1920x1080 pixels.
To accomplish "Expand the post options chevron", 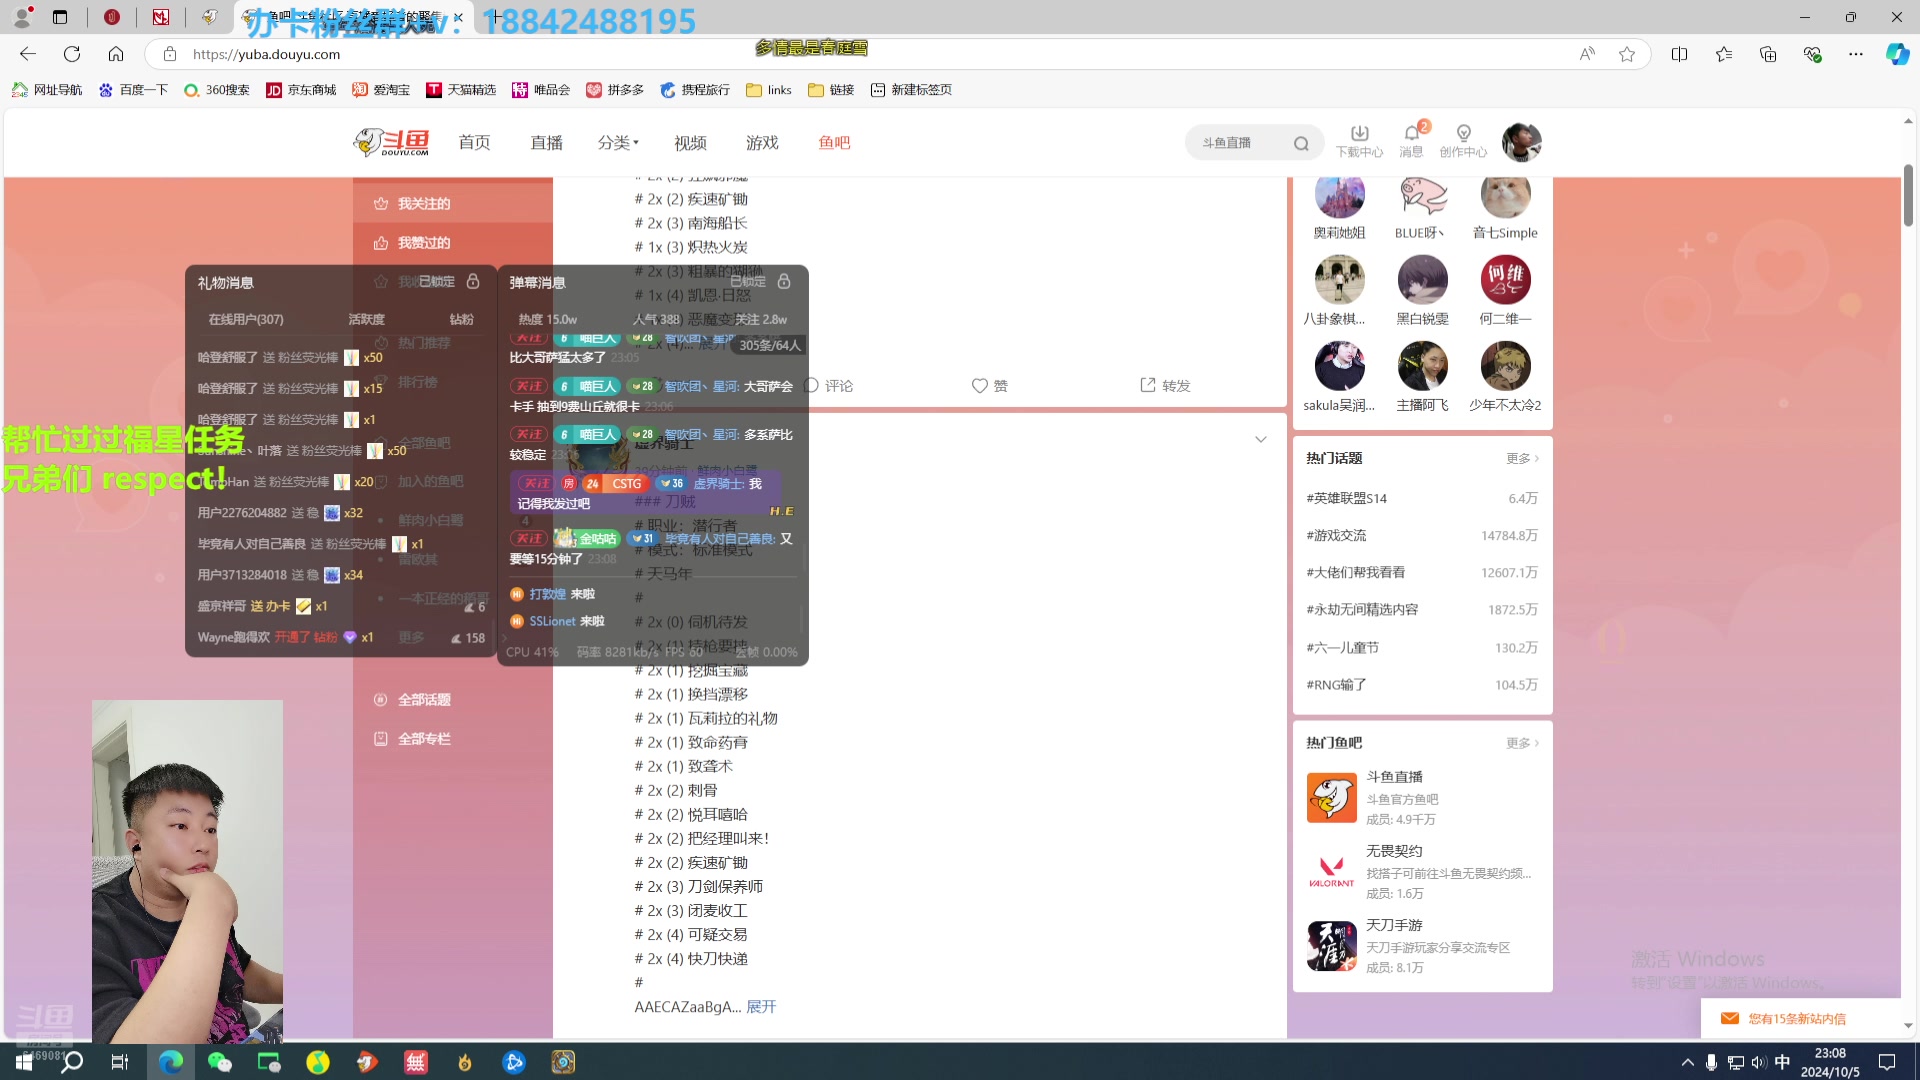I will [x=1260, y=439].
